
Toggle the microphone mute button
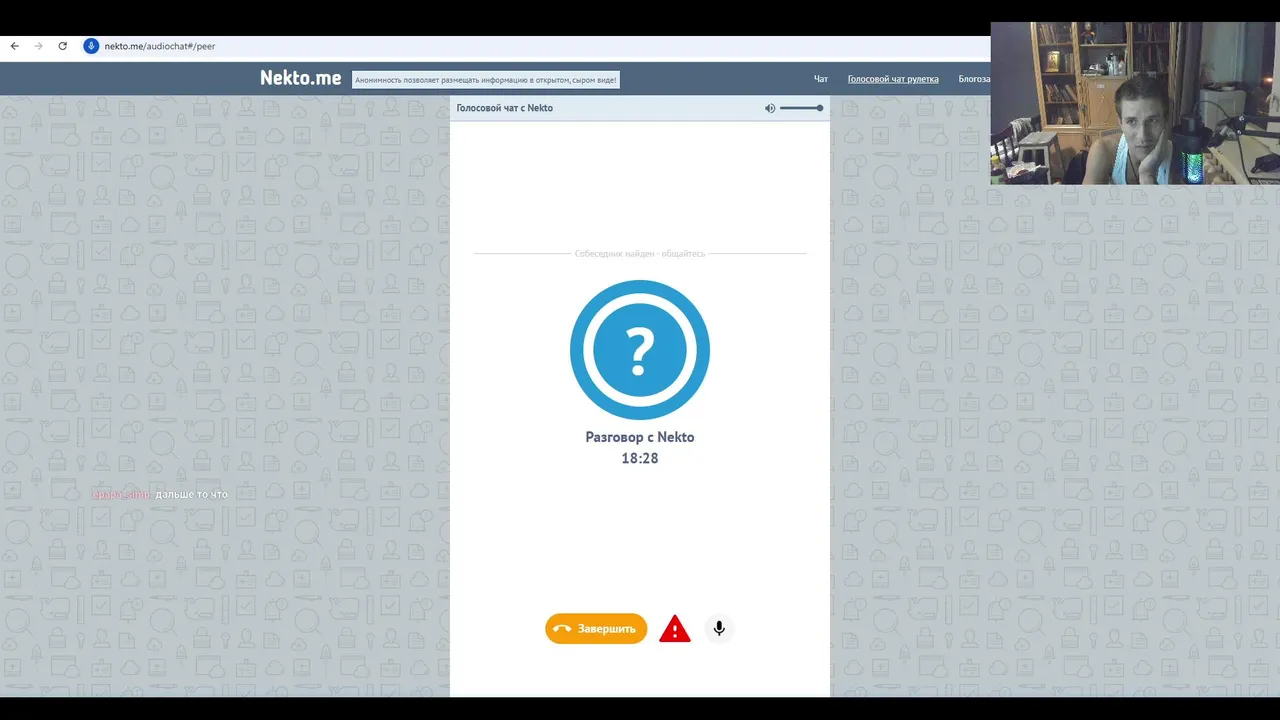[719, 628]
